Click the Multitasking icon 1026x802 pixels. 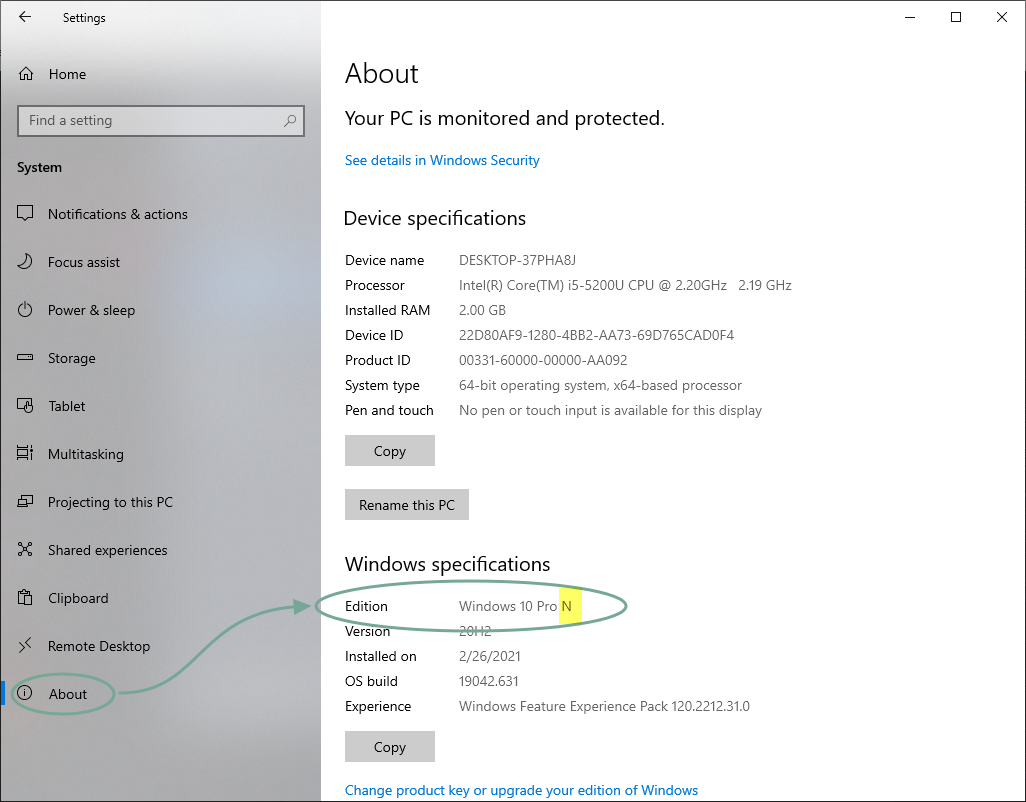pyautogui.click(x=25, y=453)
